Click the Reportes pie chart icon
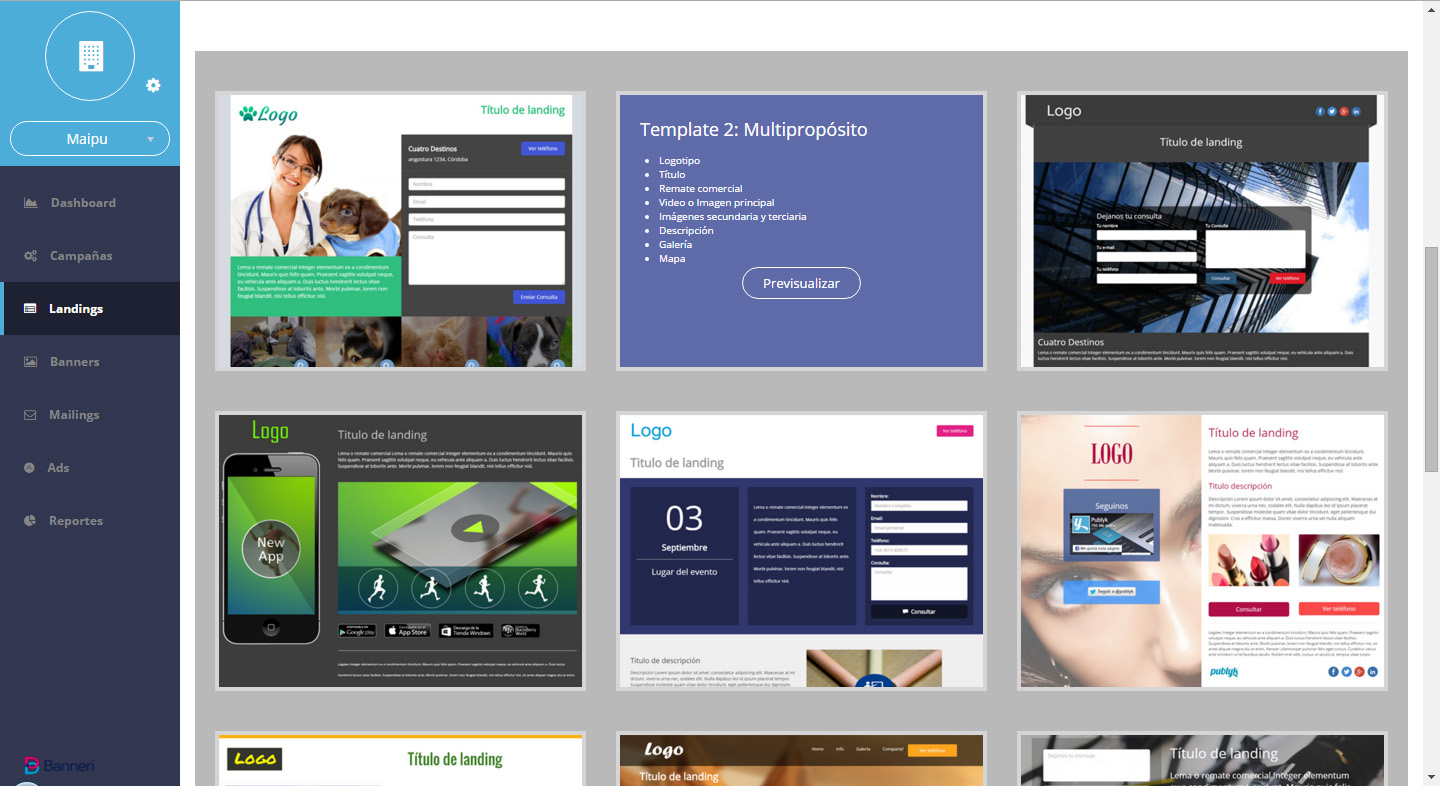This screenshot has width=1440, height=786. coord(30,521)
